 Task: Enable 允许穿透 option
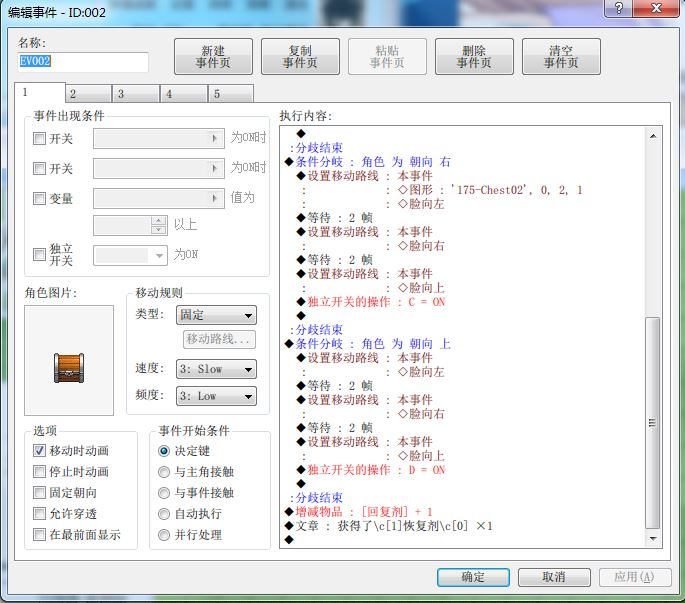39,513
